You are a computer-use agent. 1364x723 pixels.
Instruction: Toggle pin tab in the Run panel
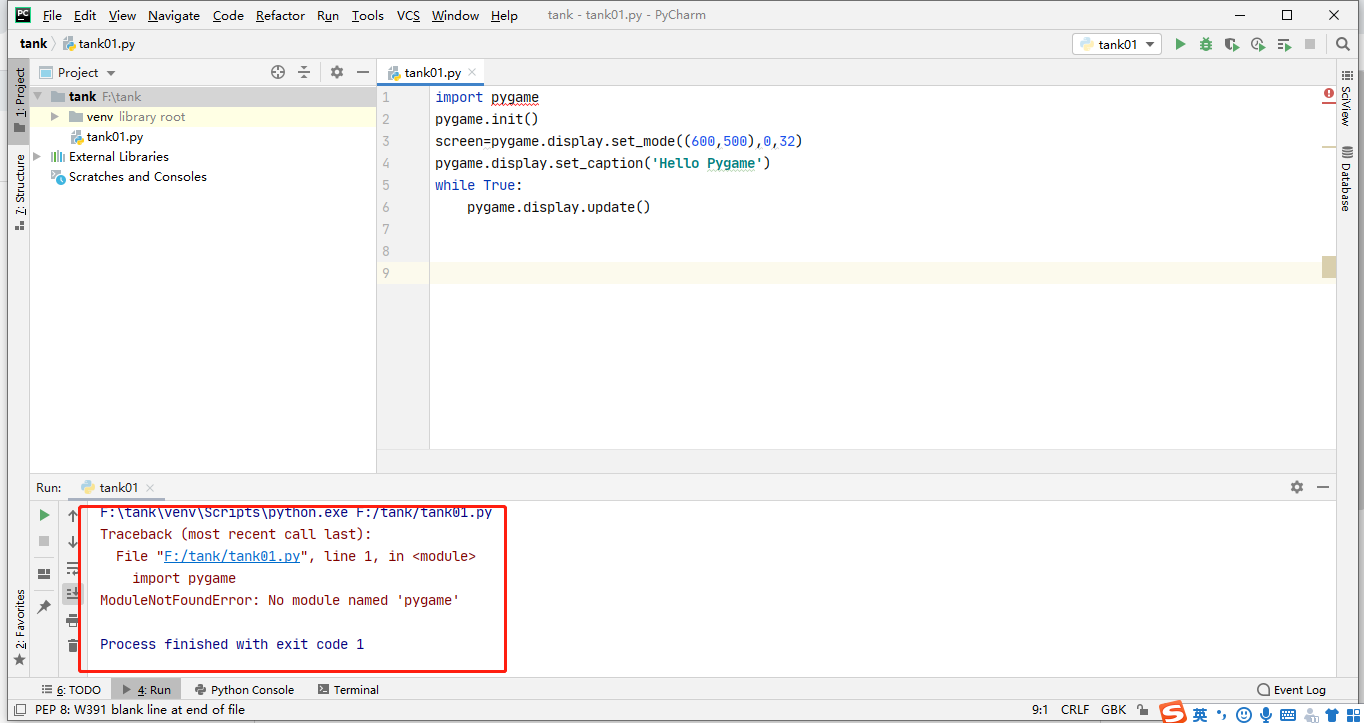click(44, 607)
